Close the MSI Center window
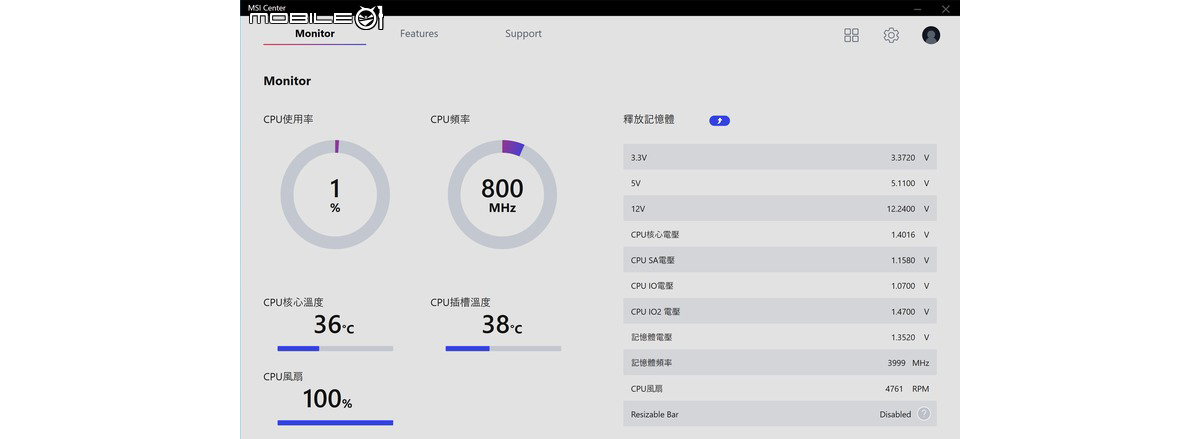The height and width of the screenshot is (439, 1200). point(946,8)
